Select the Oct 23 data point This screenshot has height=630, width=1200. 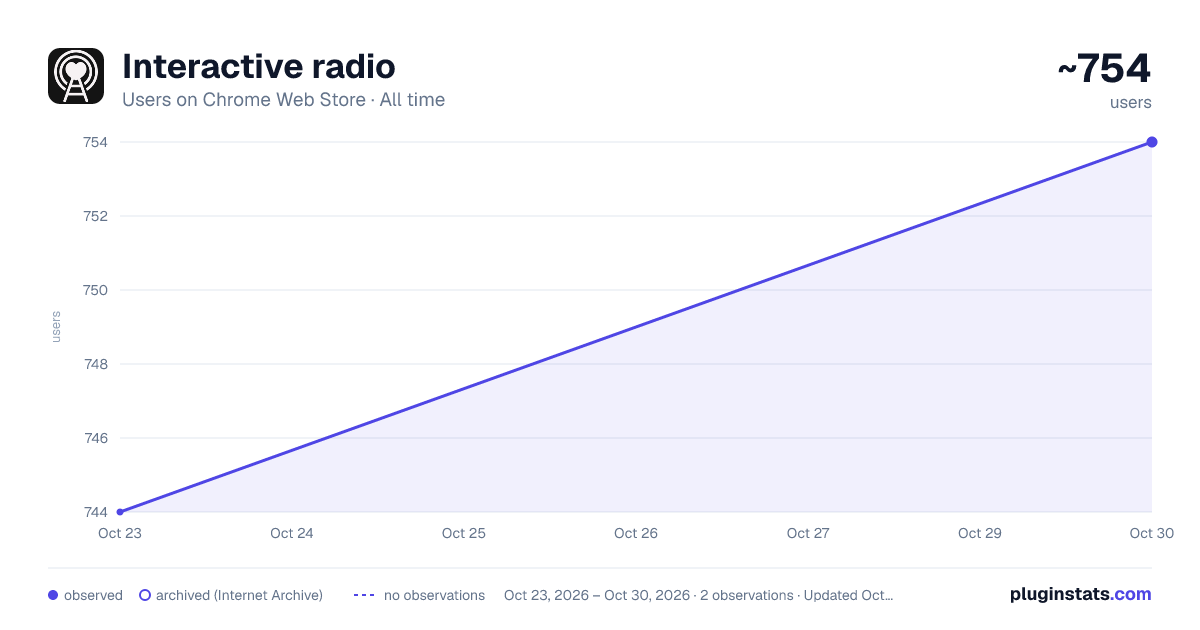(x=120, y=512)
